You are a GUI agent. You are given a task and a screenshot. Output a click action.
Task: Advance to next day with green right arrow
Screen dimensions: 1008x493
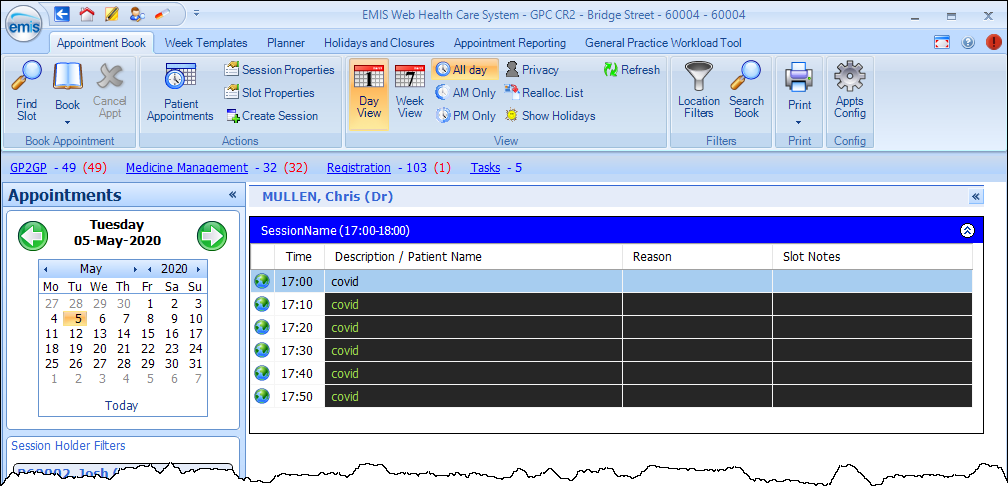click(212, 236)
